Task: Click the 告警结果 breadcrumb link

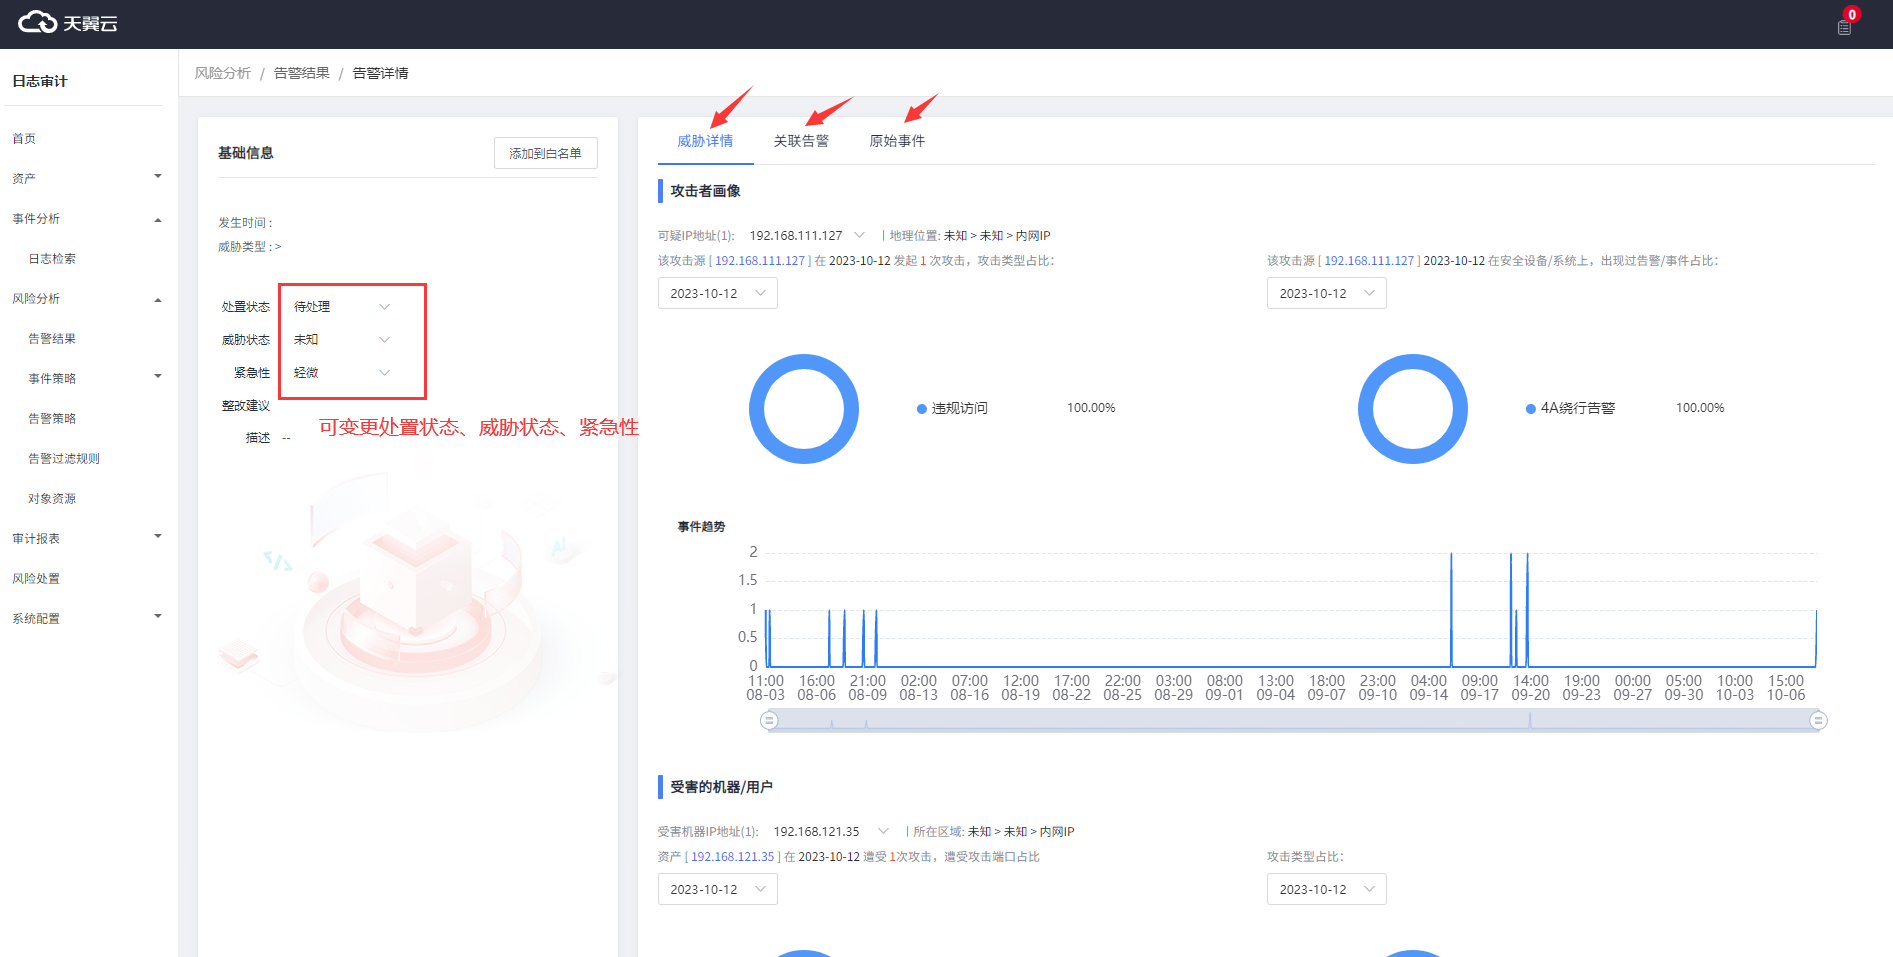Action: click(301, 73)
